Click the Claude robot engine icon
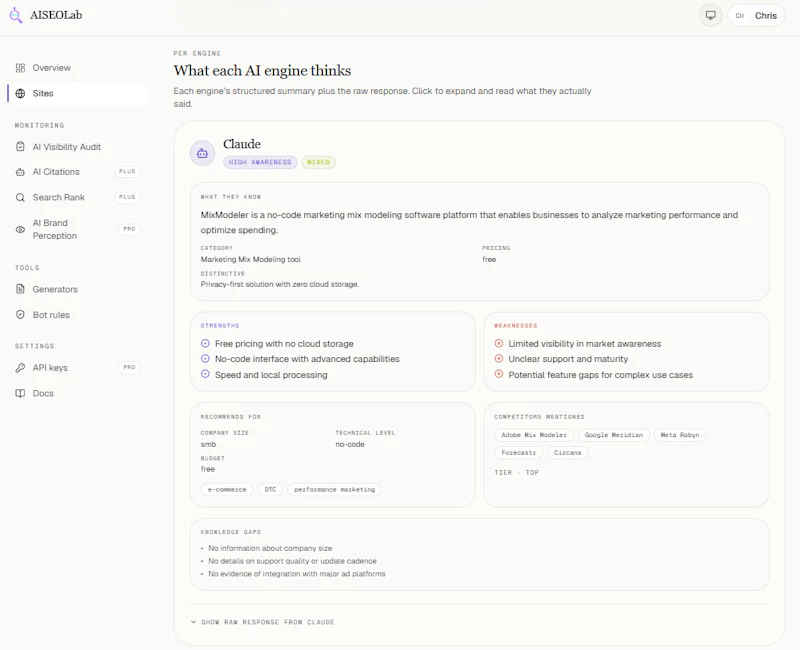The width and height of the screenshot is (800, 650). click(203, 153)
